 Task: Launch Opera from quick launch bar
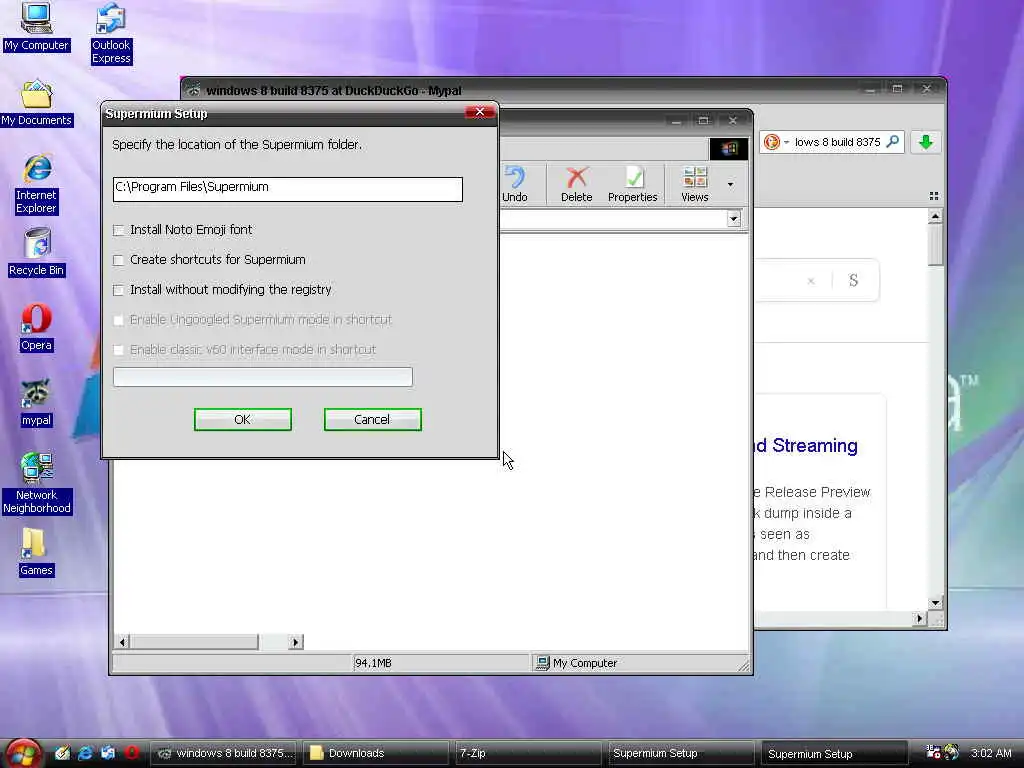(x=131, y=753)
